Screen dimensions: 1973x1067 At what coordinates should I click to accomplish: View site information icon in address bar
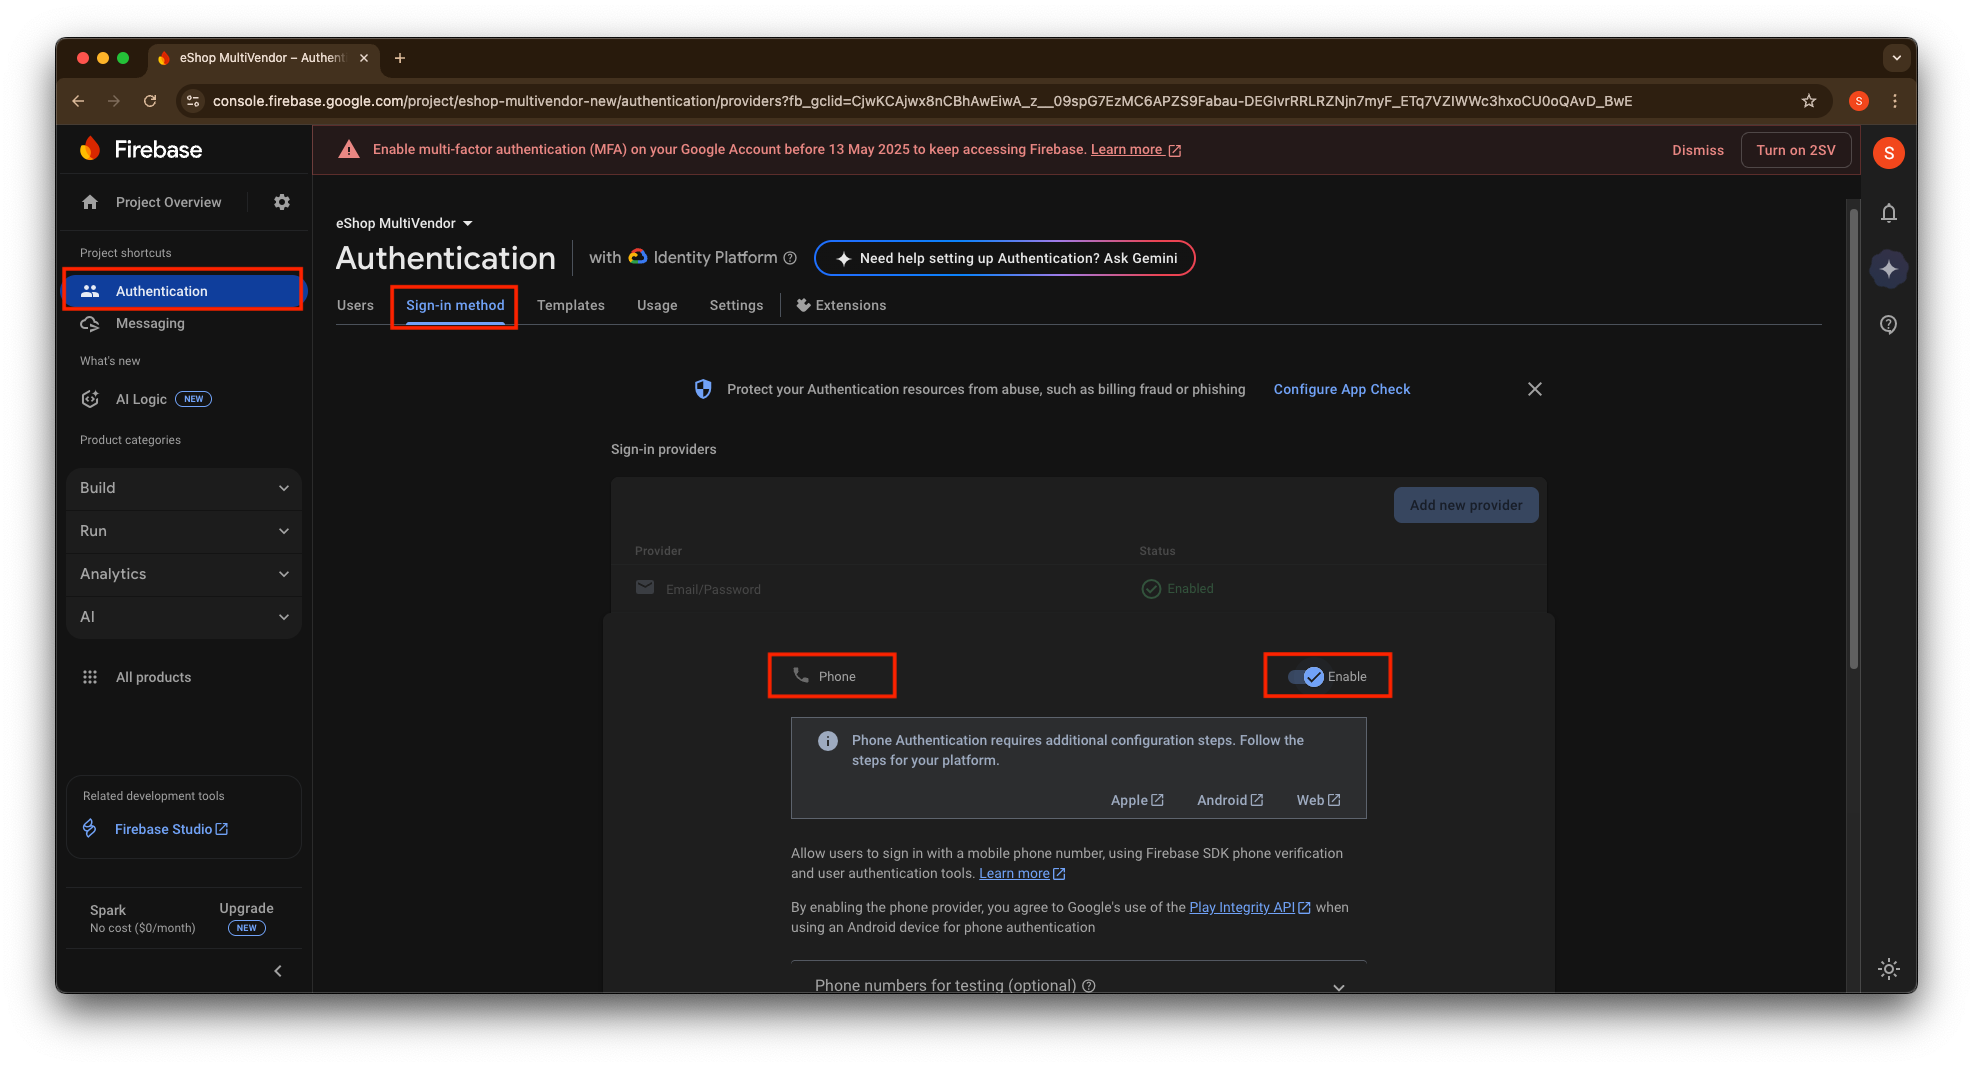[x=193, y=101]
